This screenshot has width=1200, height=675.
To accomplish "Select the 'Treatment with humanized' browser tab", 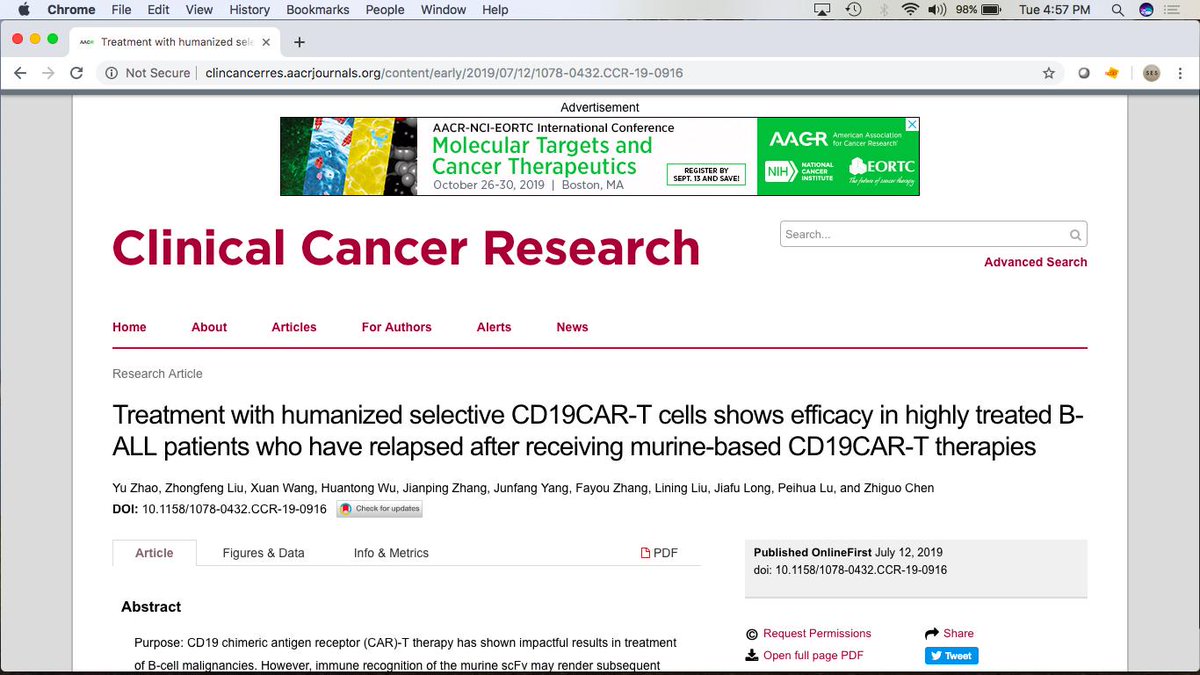I will point(176,42).
